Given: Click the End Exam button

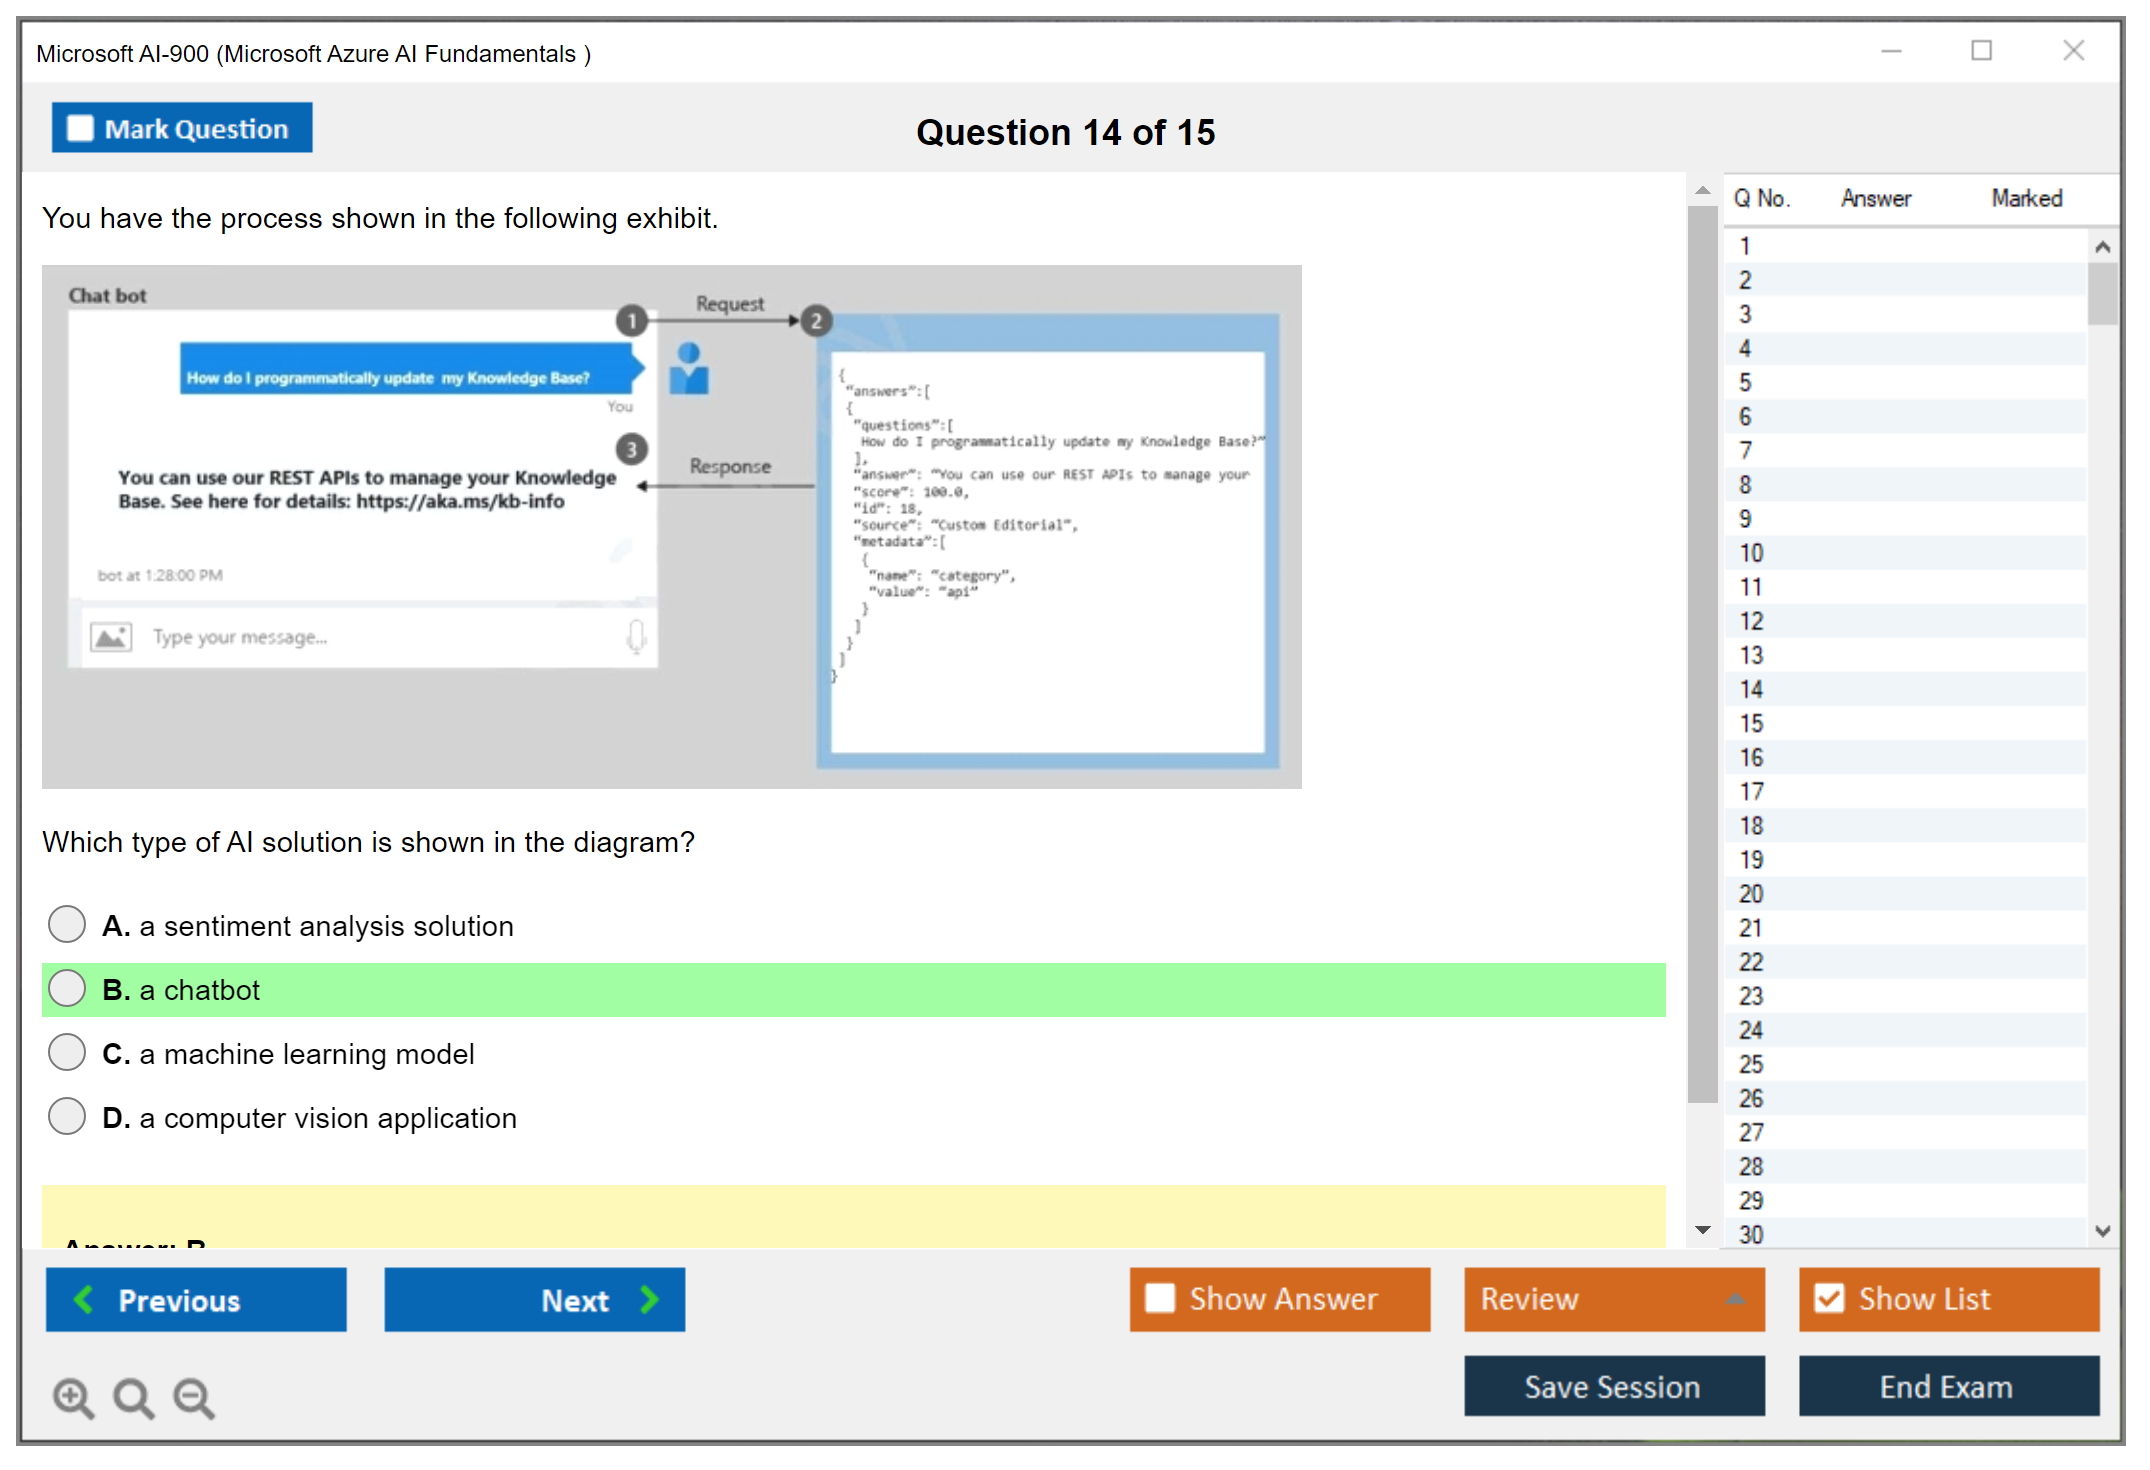Looking at the screenshot, I should (x=1947, y=1386).
